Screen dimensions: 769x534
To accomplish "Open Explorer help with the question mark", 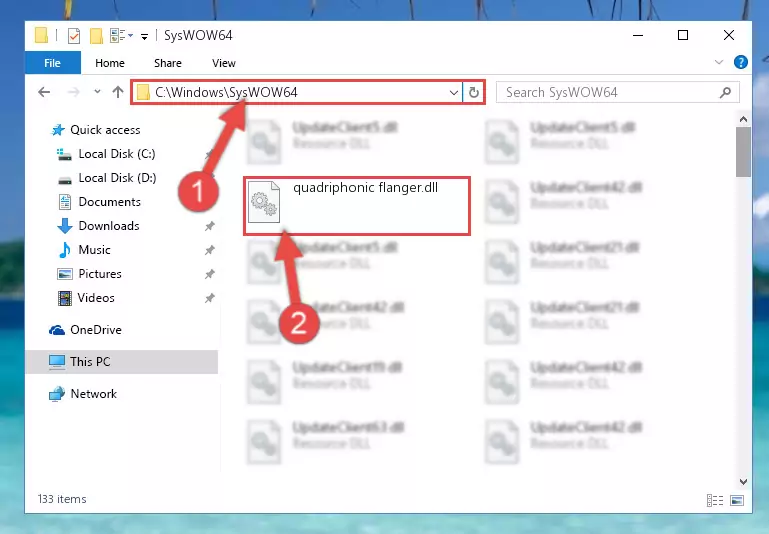I will (x=741, y=62).
